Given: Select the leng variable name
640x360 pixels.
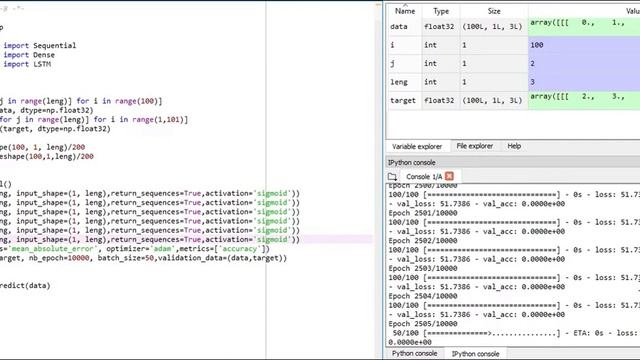Looking at the screenshot, I should point(399,82).
